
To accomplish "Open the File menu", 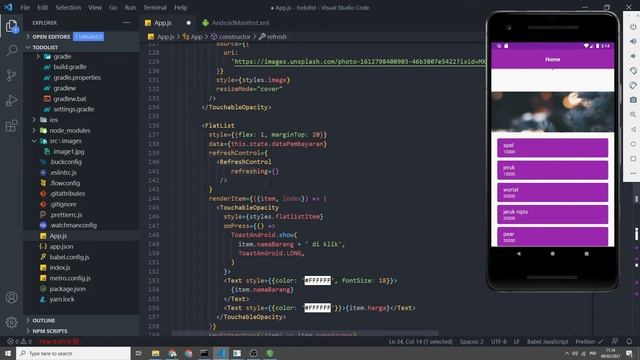I will click(25, 7).
